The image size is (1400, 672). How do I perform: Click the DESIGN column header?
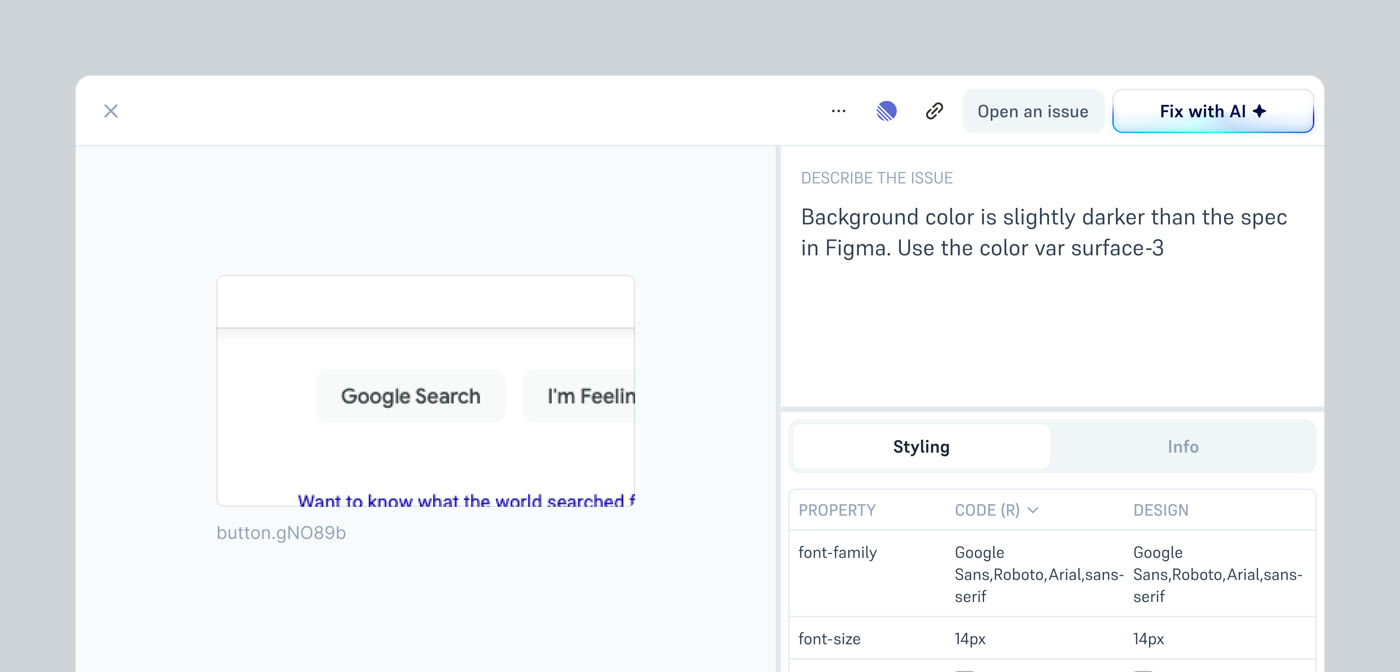[1161, 510]
